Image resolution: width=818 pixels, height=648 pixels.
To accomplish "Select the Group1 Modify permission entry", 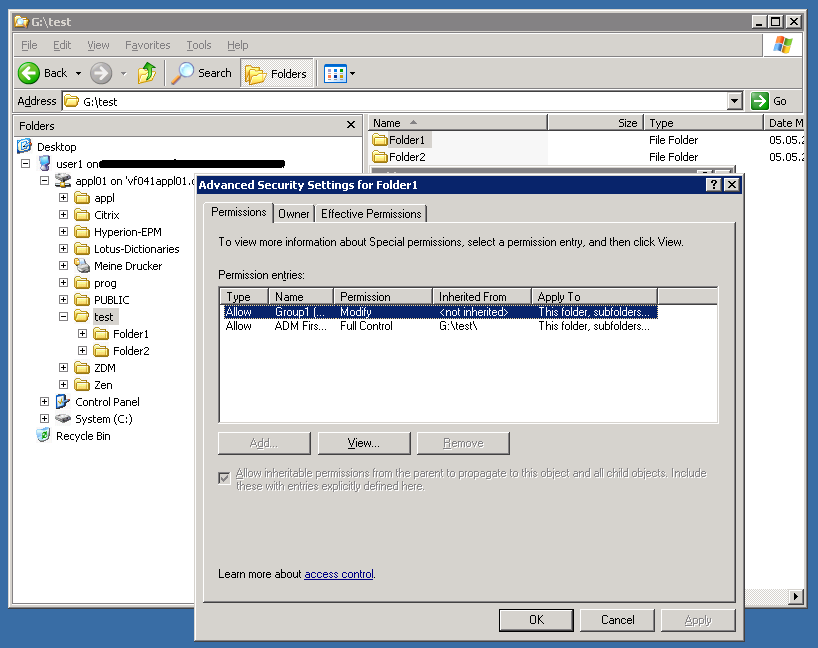I will (x=440, y=312).
